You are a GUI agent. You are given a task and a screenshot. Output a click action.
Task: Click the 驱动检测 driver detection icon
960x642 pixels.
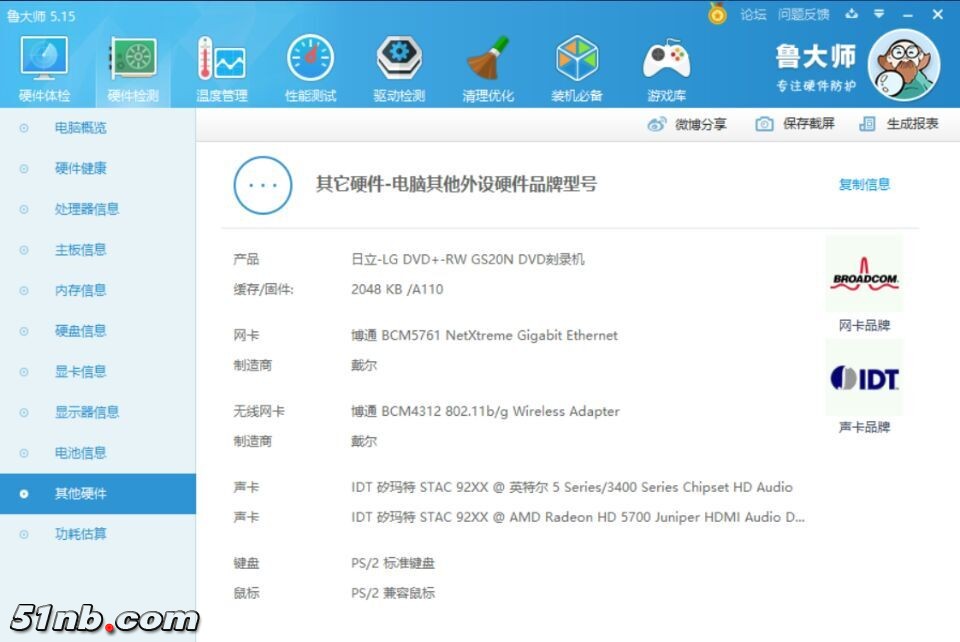coord(399,60)
